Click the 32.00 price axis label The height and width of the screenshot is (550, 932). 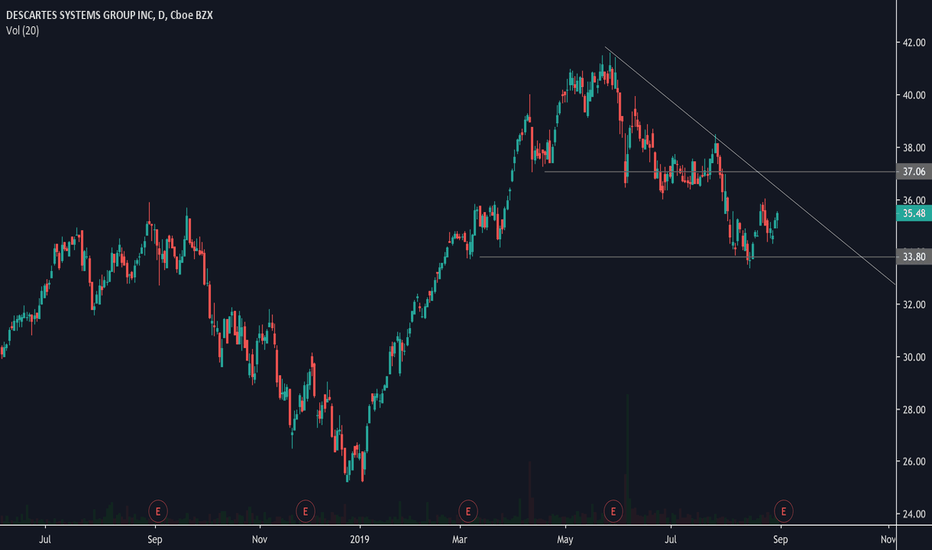coord(914,304)
